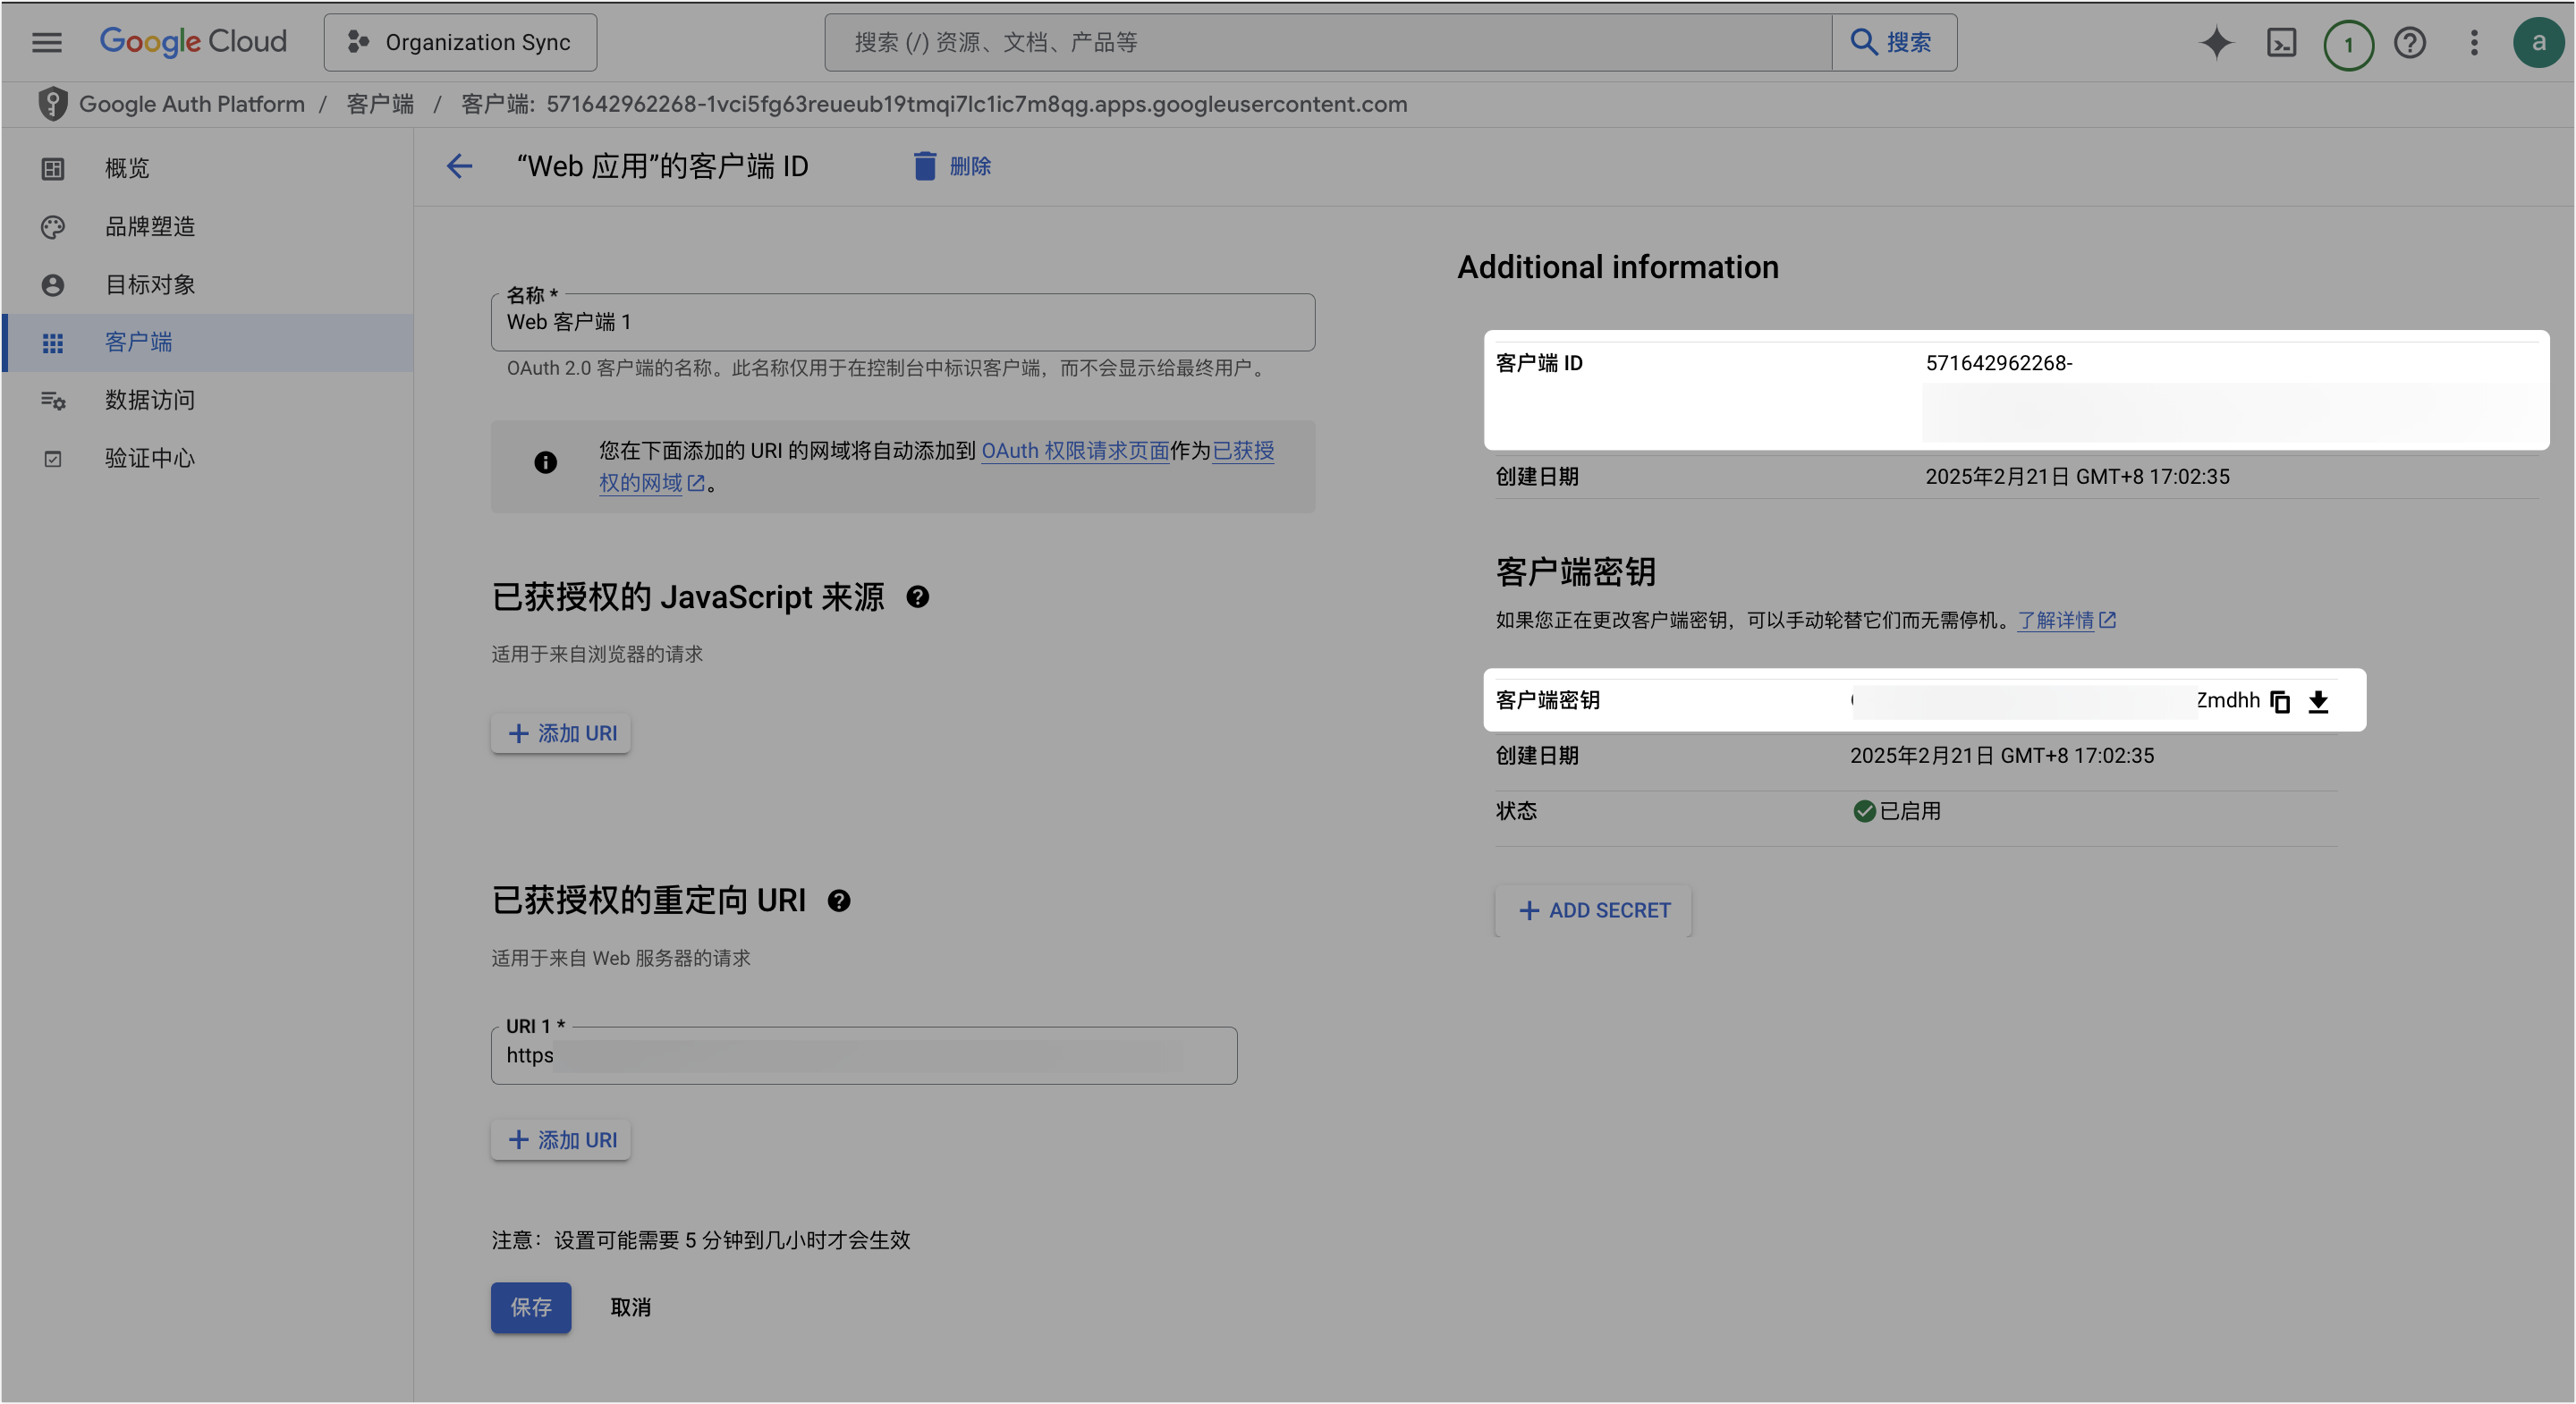Open 概览 in the sidebar
Viewport: 2576px width, 1404px height.
click(208, 168)
